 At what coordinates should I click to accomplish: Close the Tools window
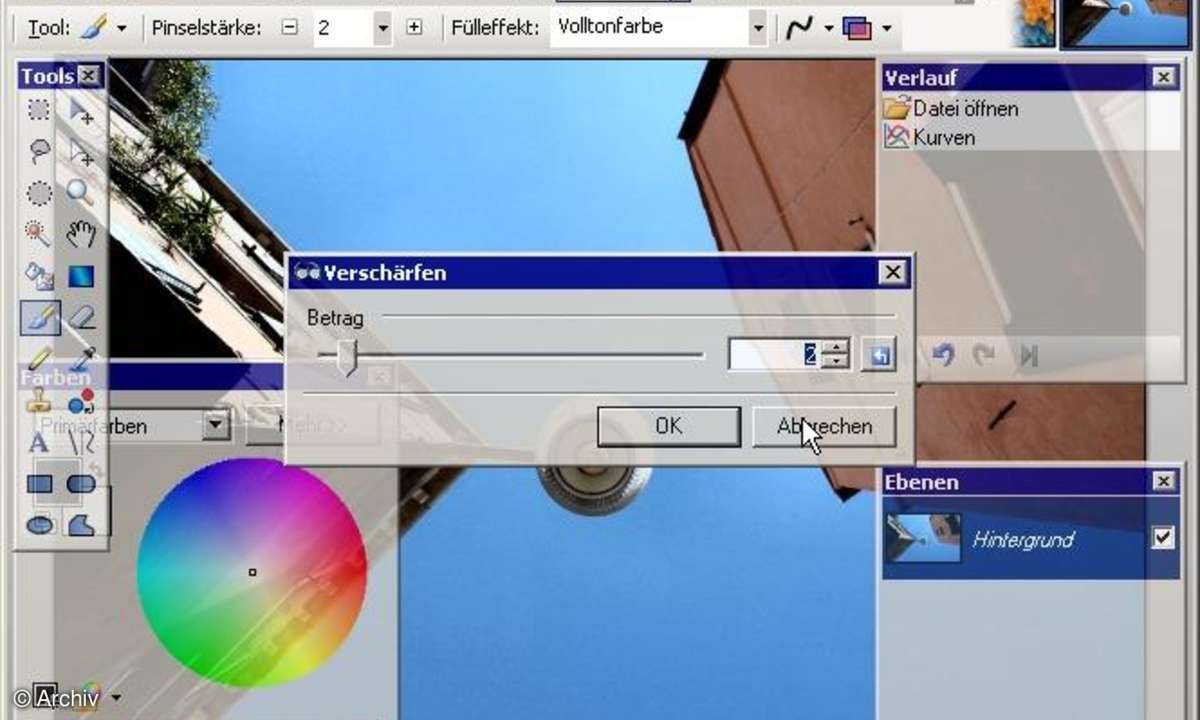point(89,76)
